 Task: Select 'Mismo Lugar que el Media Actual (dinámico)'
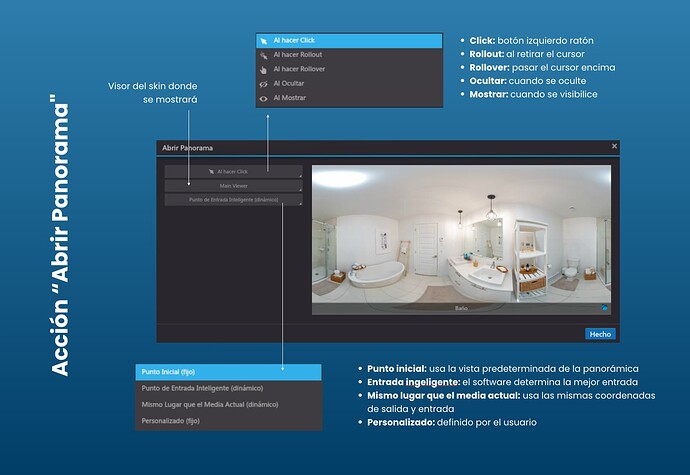coord(228,405)
